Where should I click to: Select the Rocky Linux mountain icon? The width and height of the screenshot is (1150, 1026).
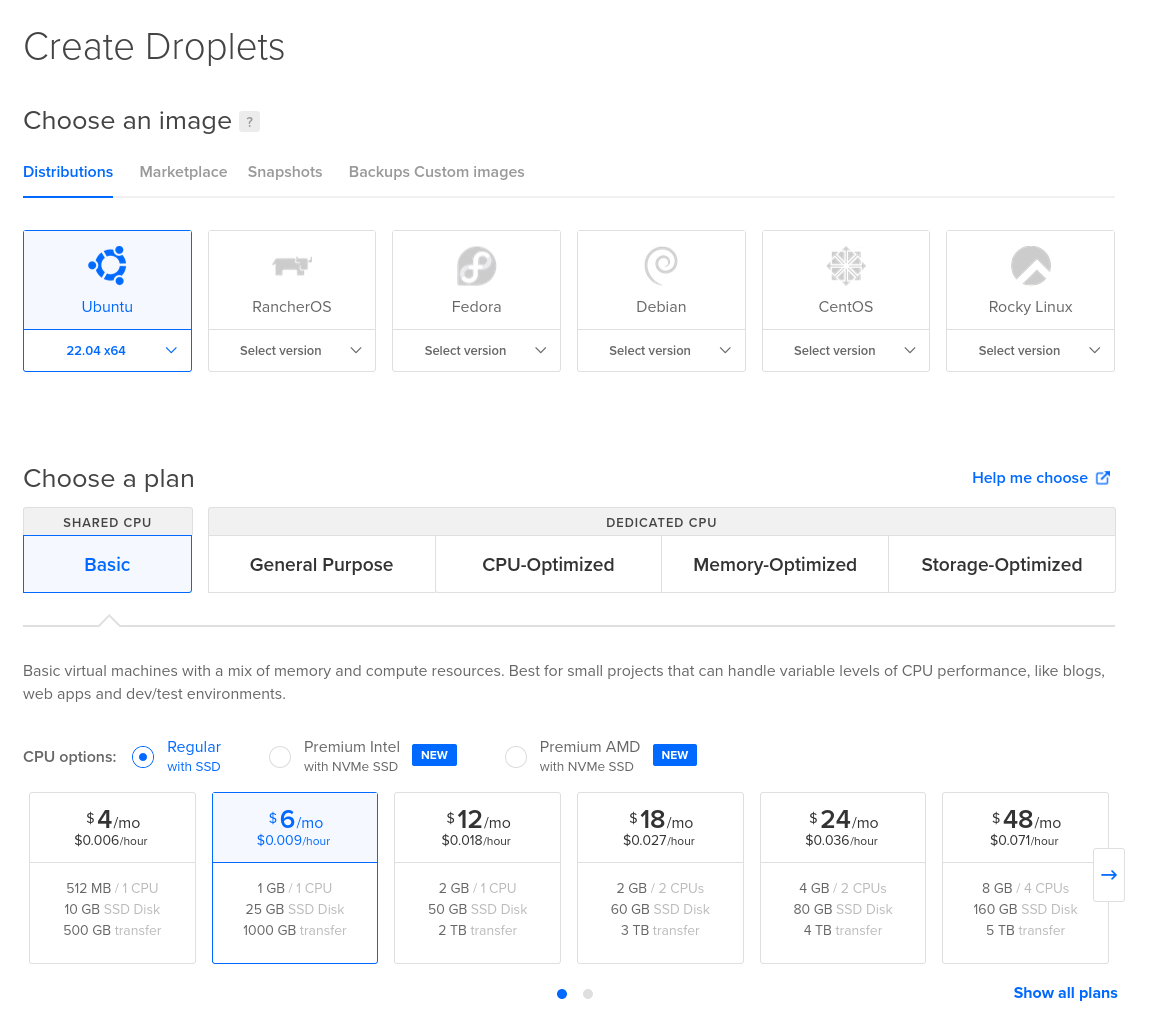pyautogui.click(x=1030, y=266)
